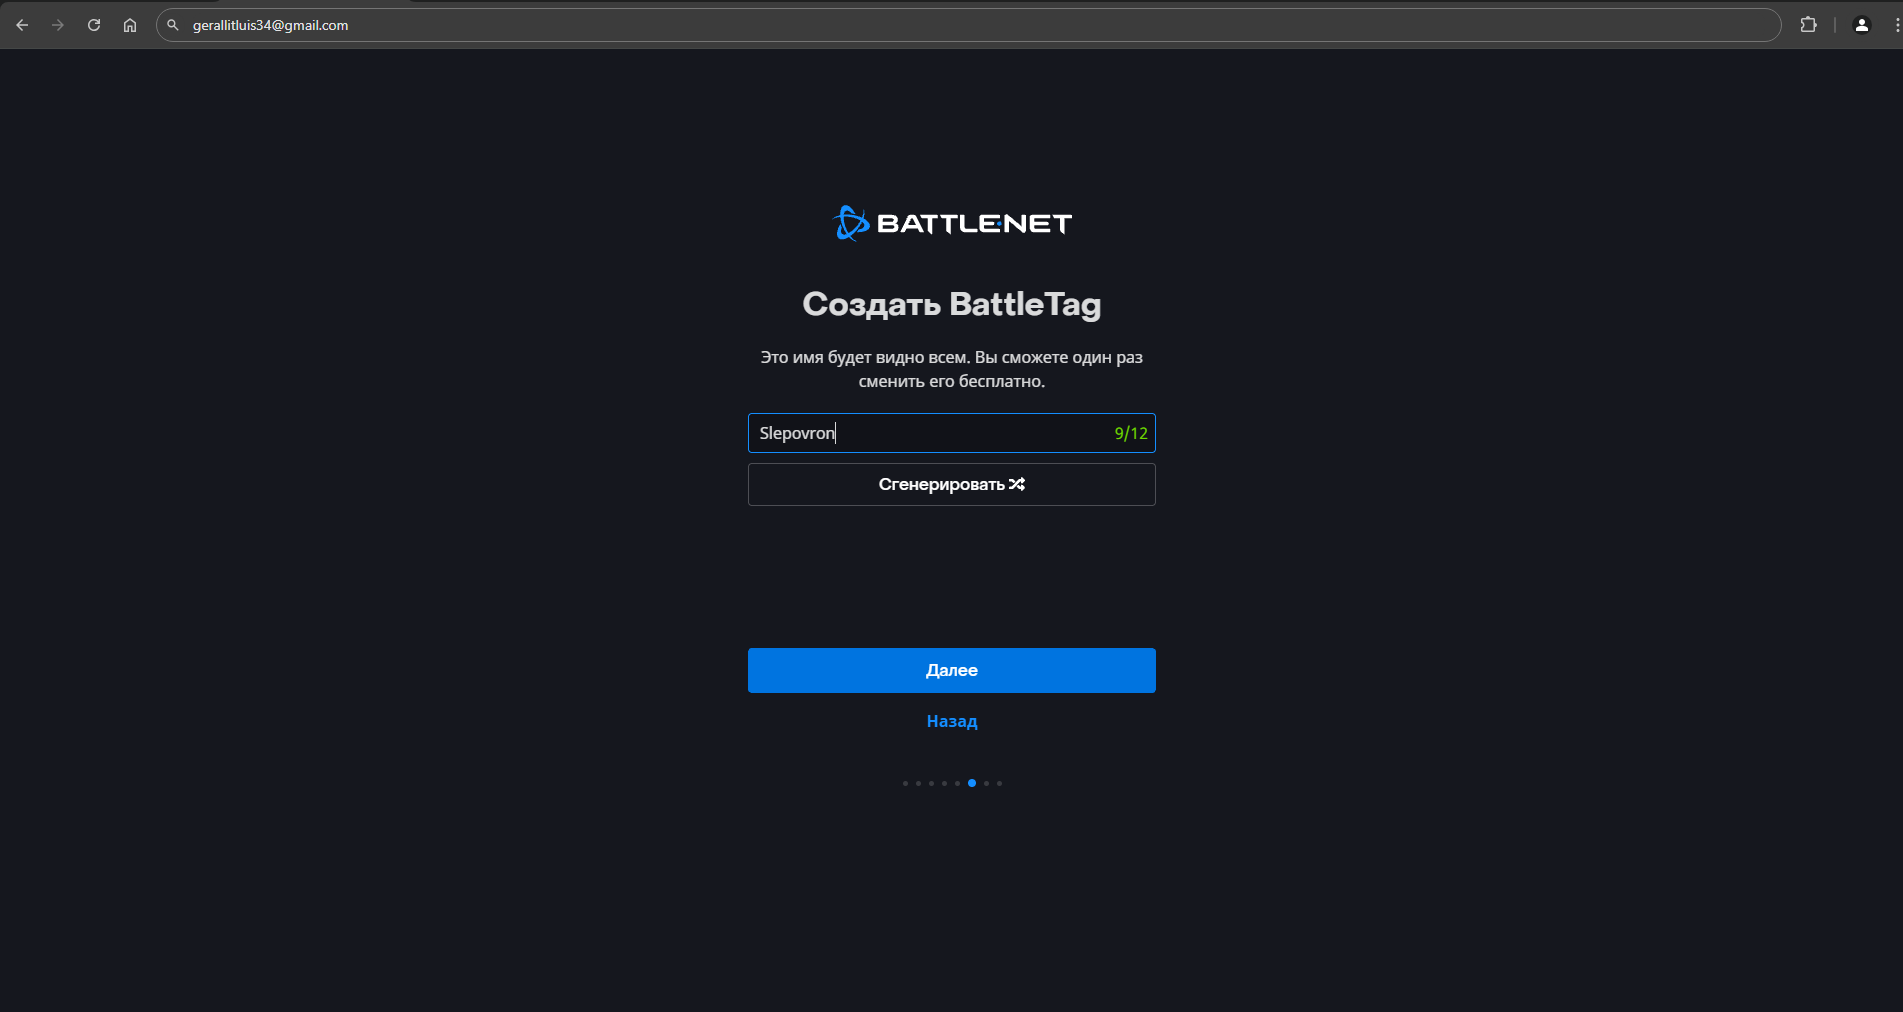Open the browser three-dot menu
1903x1012 pixels.
(1896, 25)
